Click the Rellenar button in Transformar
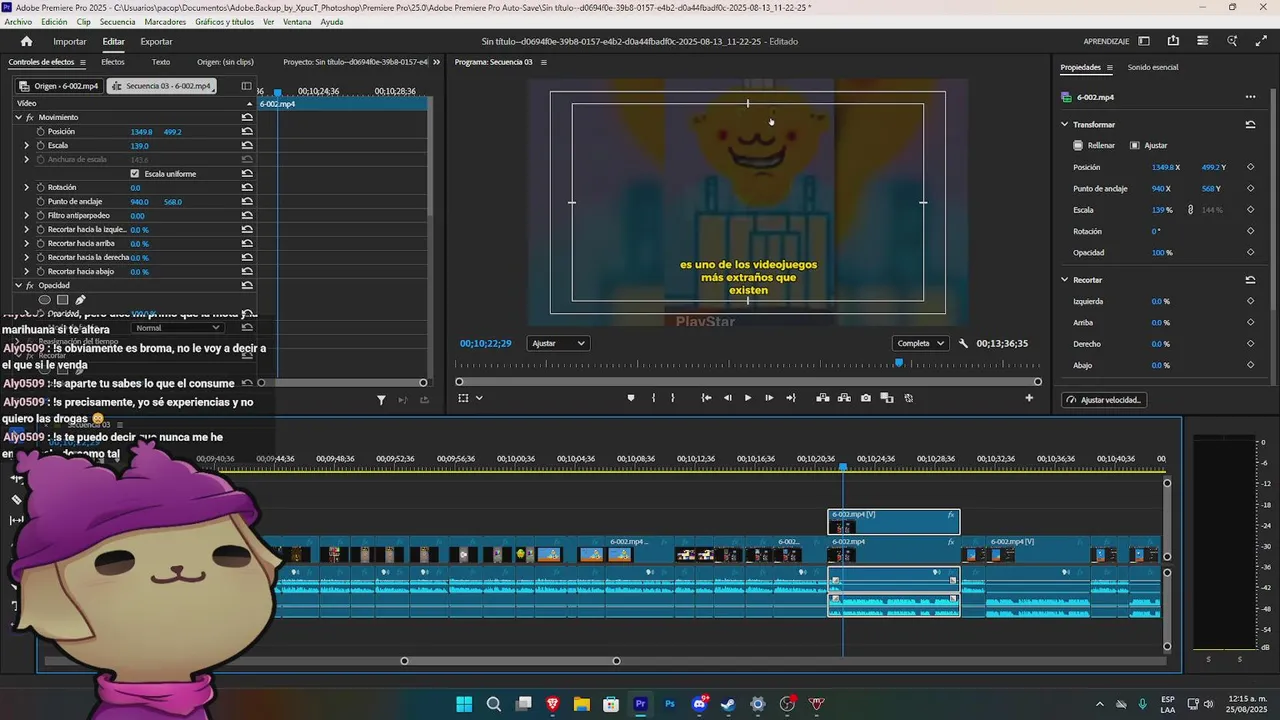This screenshot has height=720, width=1280. tap(1093, 145)
